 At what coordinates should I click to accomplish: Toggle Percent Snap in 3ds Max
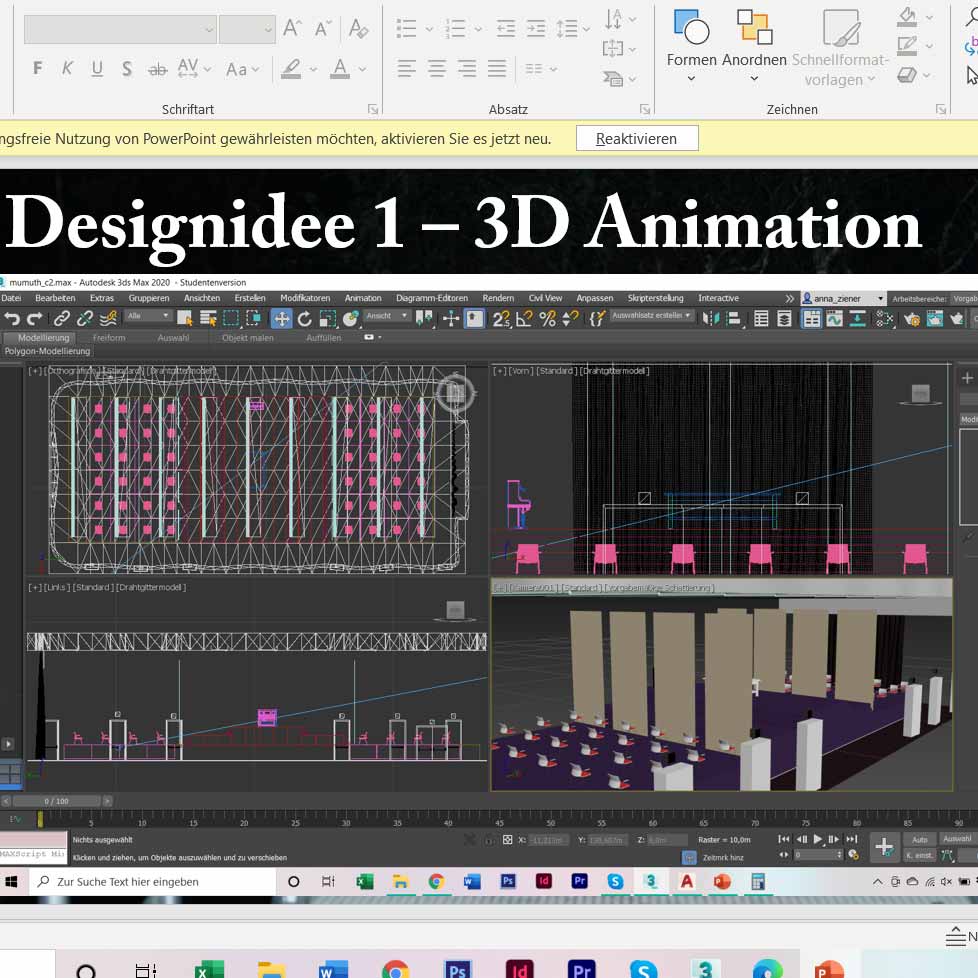click(548, 319)
